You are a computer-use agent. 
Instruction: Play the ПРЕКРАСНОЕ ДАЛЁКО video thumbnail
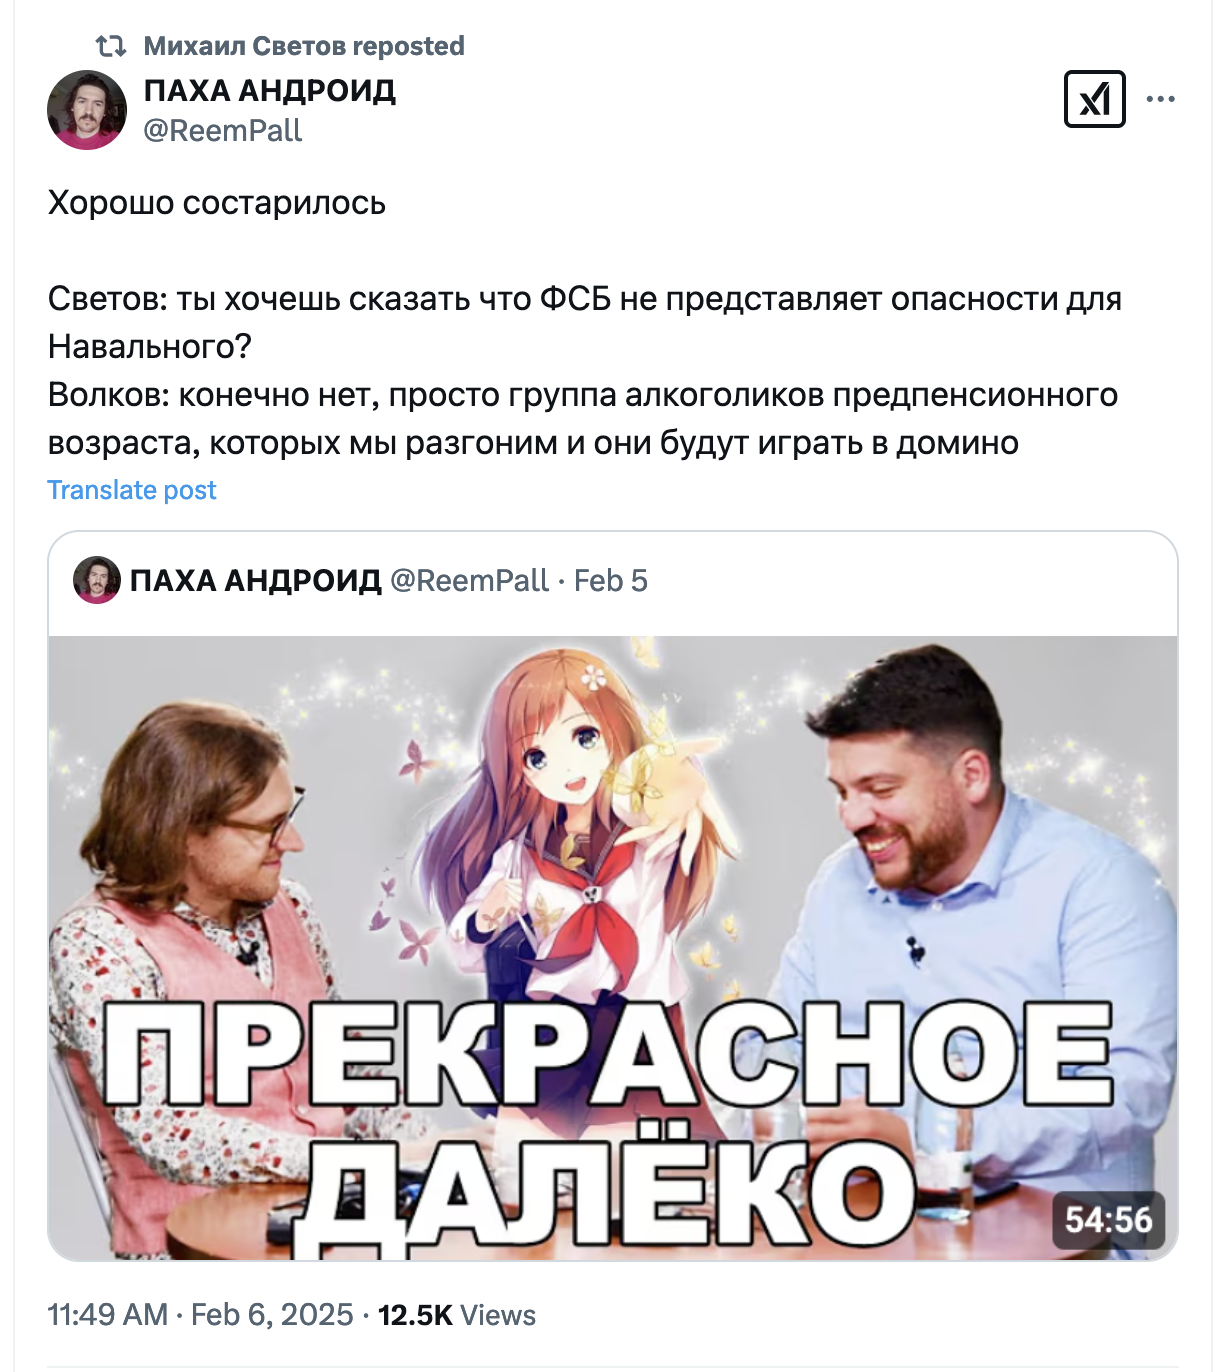[613, 948]
